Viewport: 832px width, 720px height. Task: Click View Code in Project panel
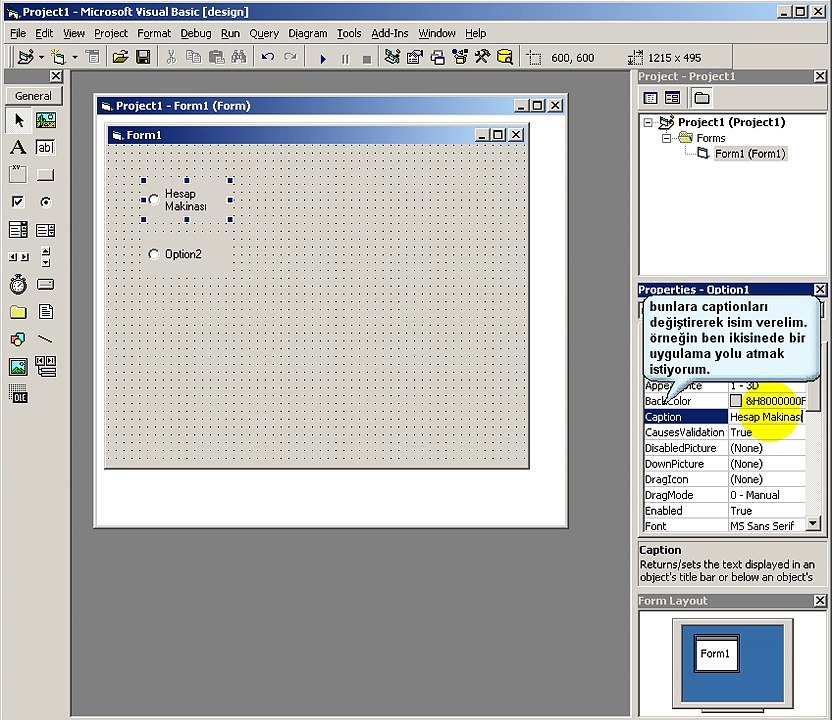651,98
